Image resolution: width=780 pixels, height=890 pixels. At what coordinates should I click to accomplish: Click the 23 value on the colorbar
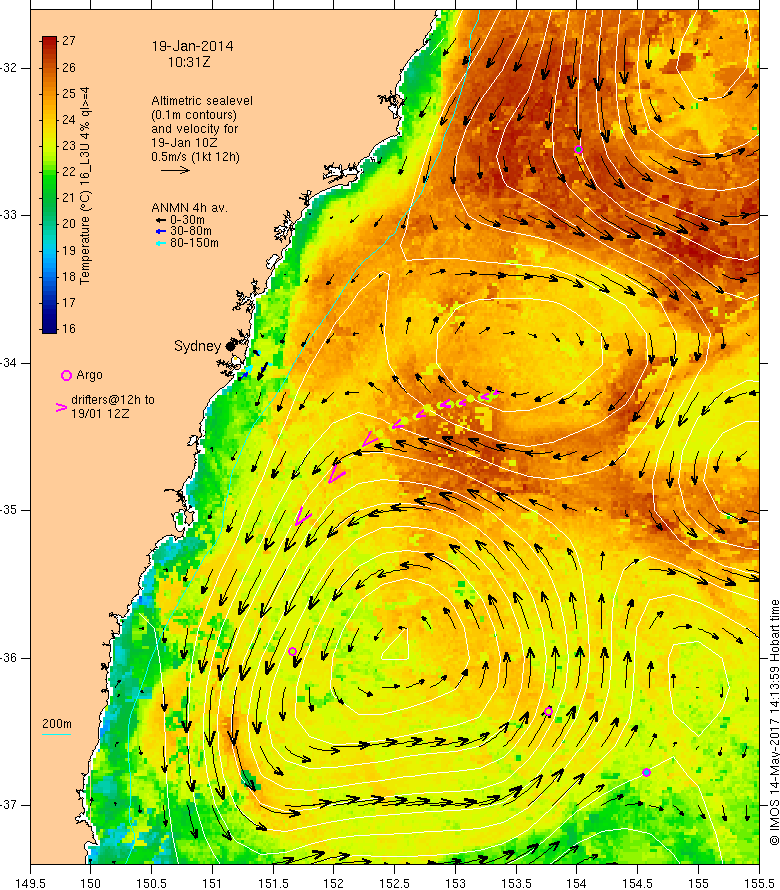coord(69,146)
